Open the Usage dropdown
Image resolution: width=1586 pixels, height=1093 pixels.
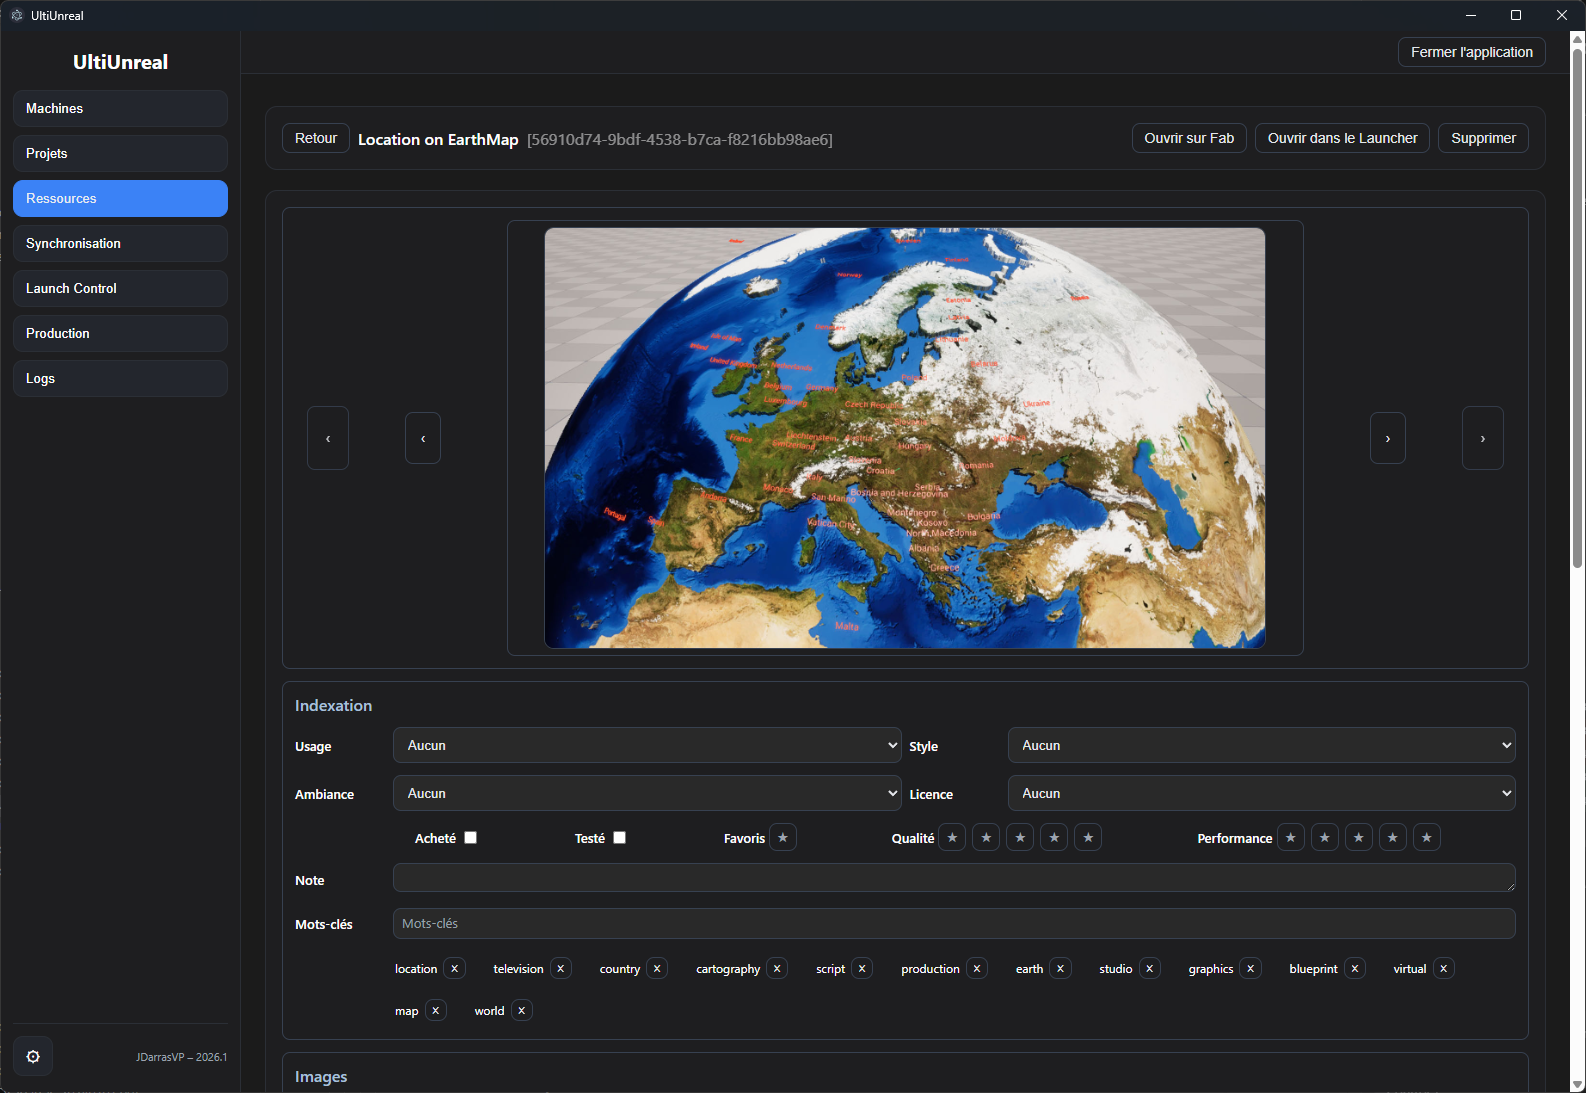pos(647,746)
